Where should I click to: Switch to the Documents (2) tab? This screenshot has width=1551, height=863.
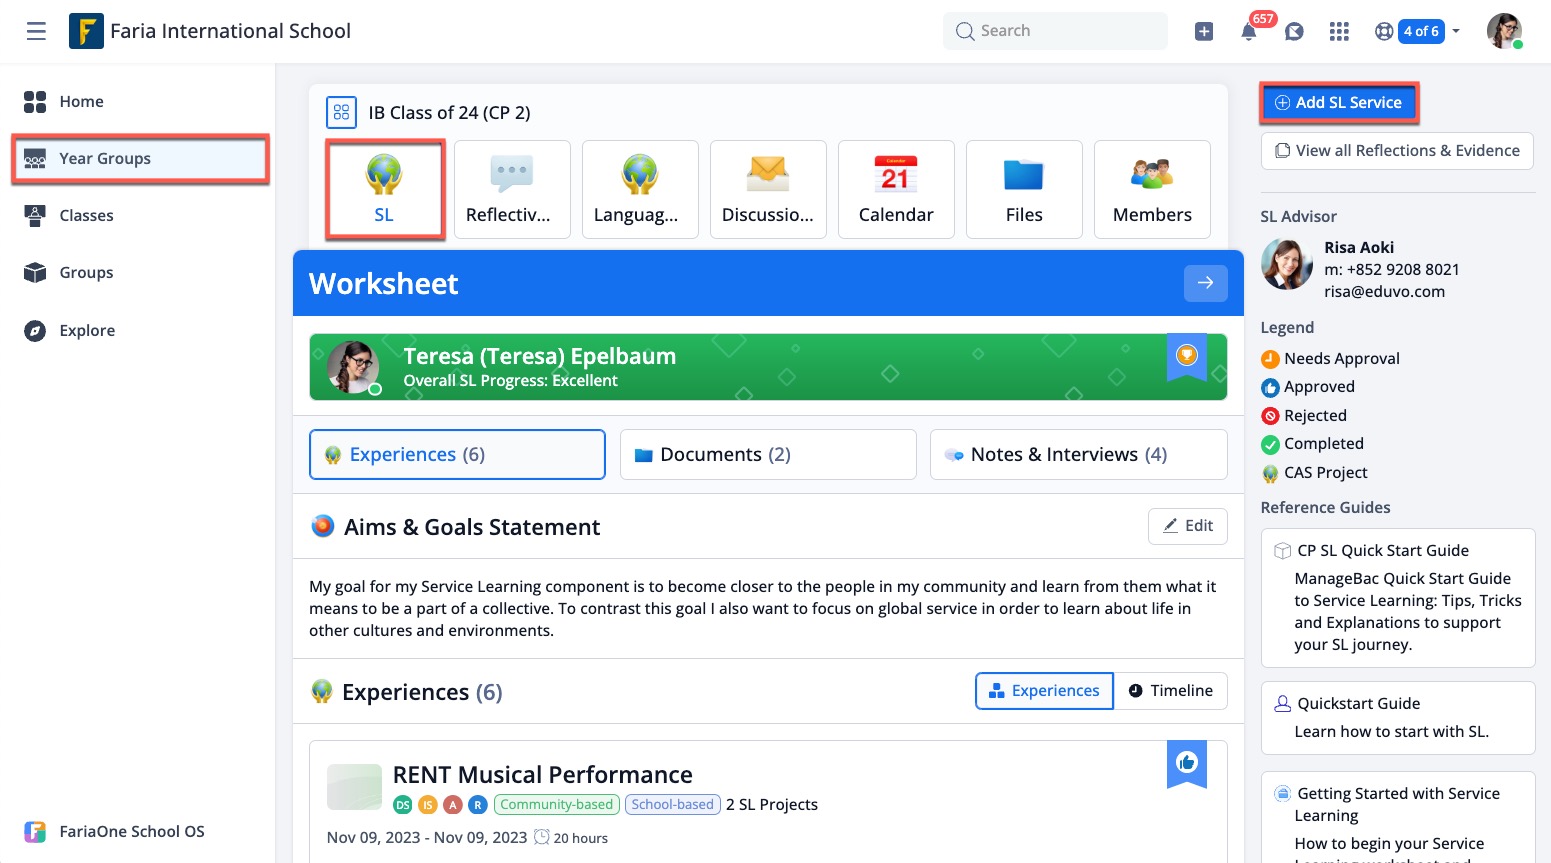tap(767, 454)
